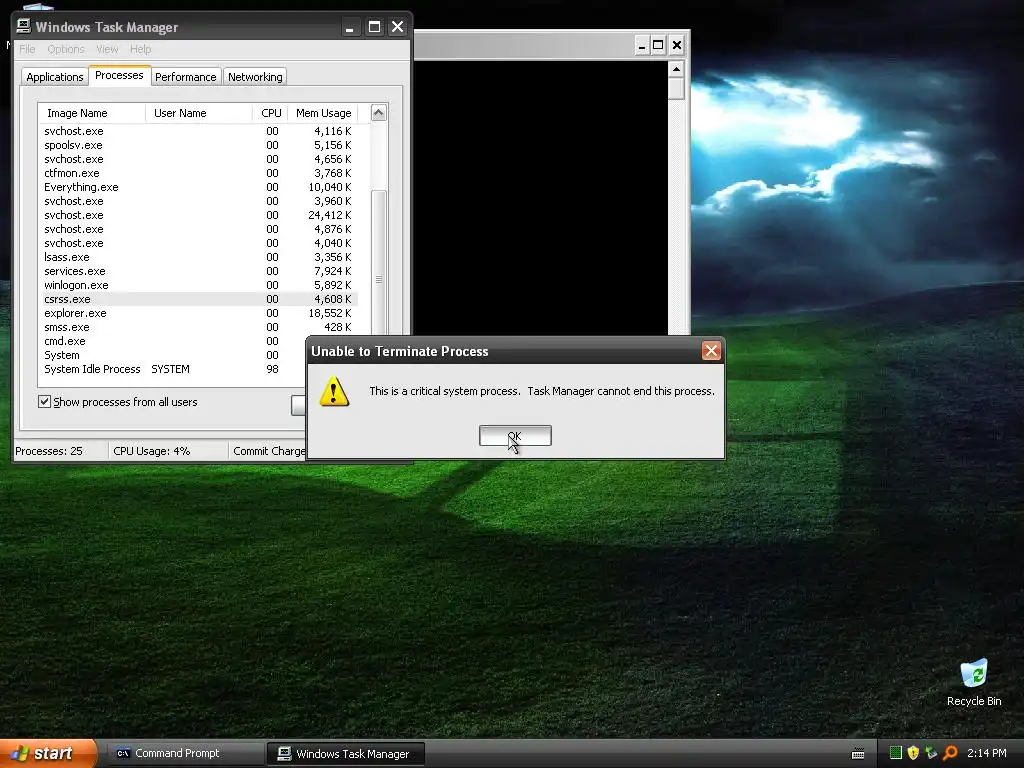Click Command Prompt scroll up arrow
Screen dimensions: 1024x768
(677, 69)
